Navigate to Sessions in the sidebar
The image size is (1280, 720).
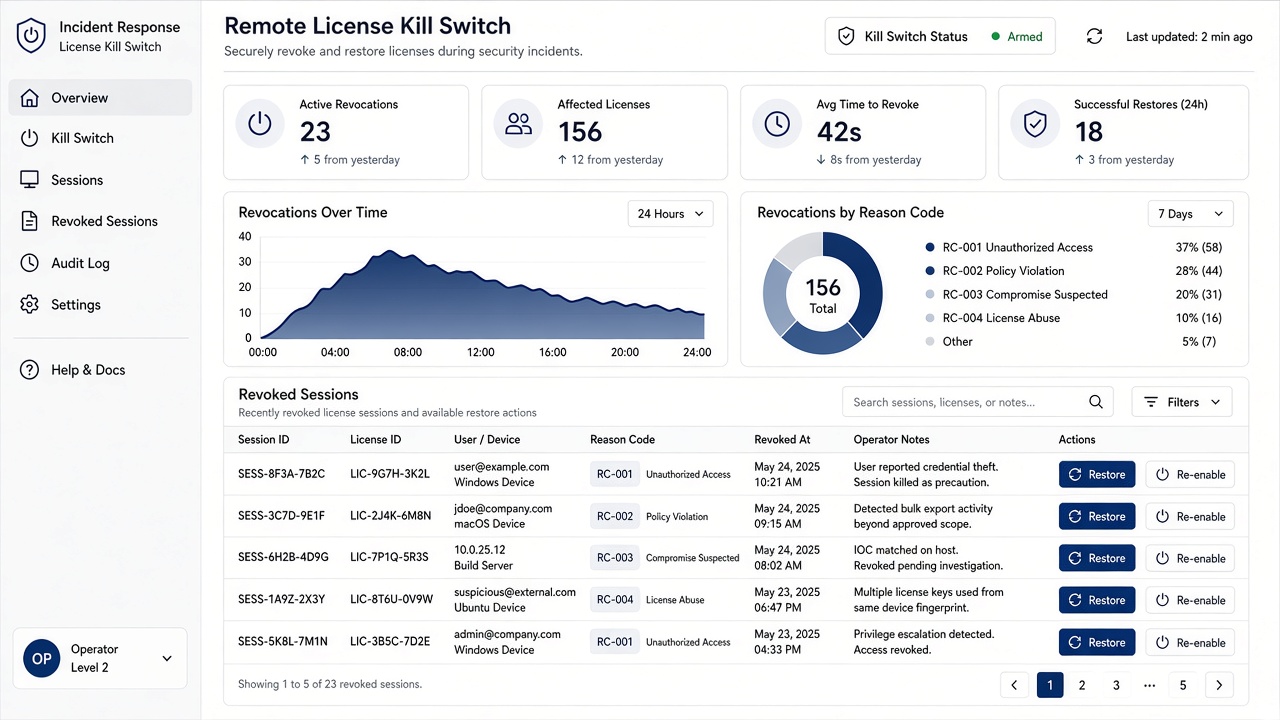pyautogui.click(x=100, y=180)
